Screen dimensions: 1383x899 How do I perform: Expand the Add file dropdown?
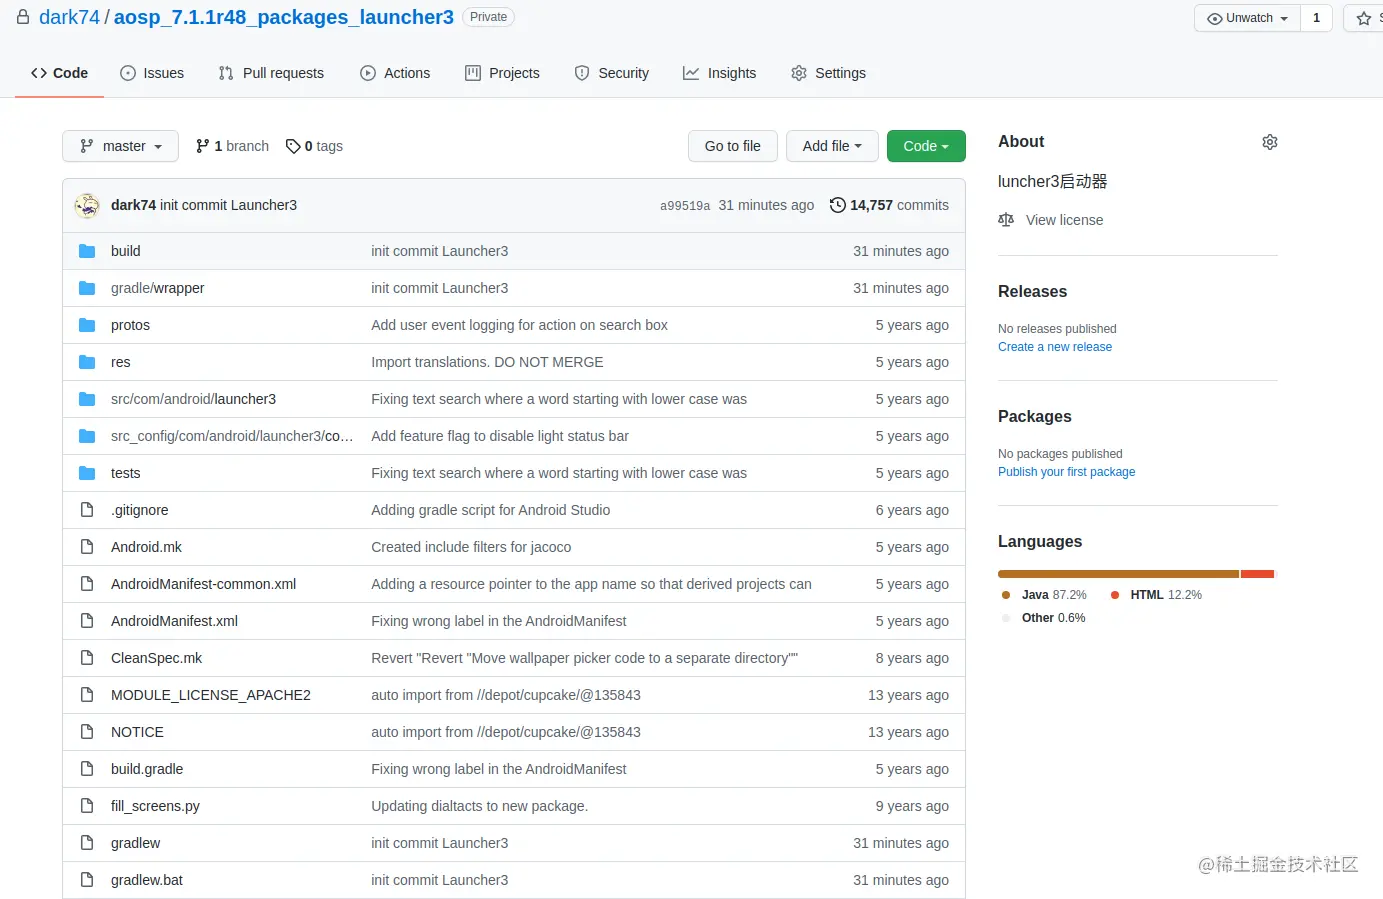click(x=832, y=146)
